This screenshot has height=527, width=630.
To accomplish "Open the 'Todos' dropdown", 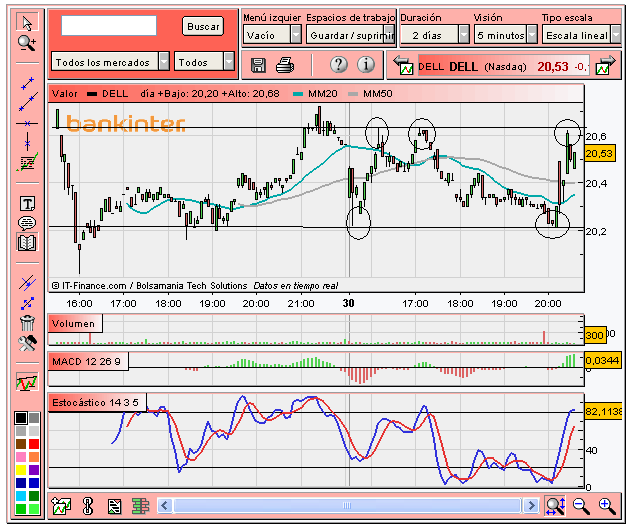I will coord(204,62).
